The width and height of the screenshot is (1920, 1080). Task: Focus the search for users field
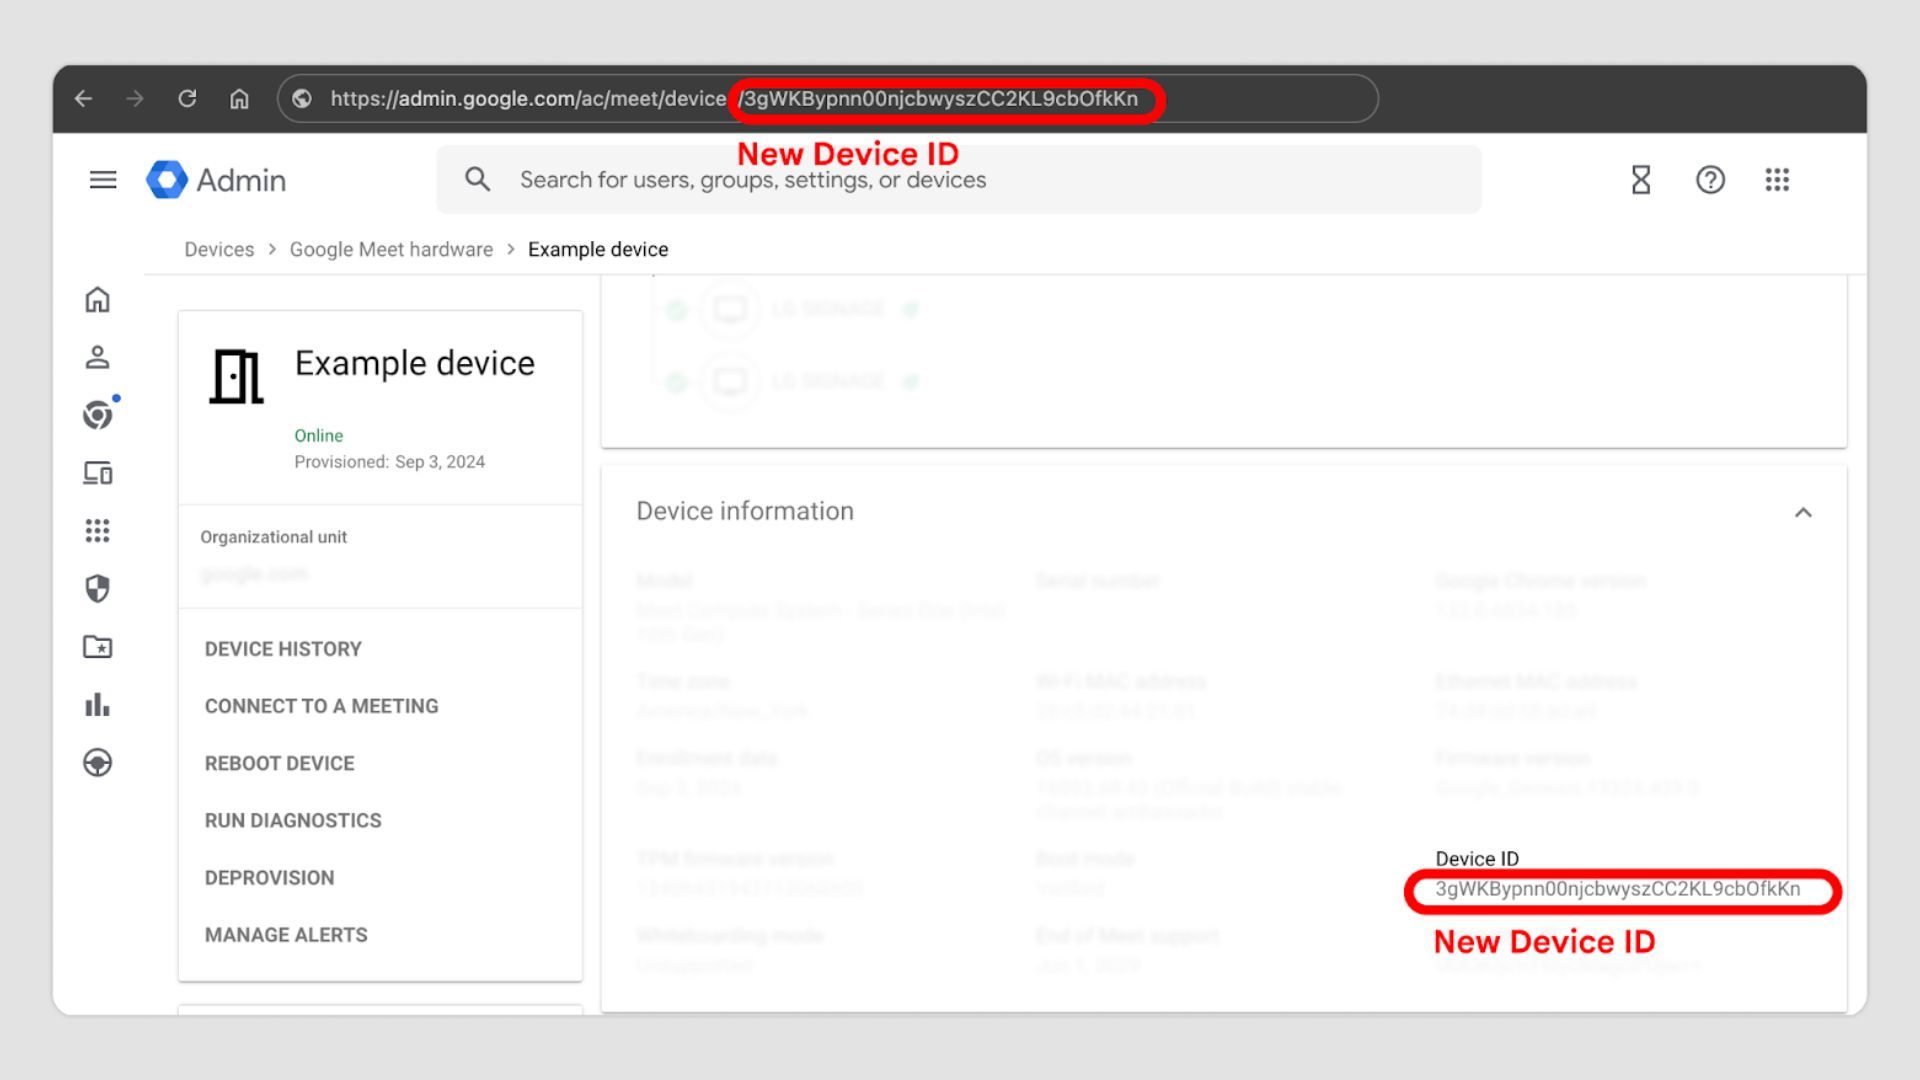click(958, 180)
